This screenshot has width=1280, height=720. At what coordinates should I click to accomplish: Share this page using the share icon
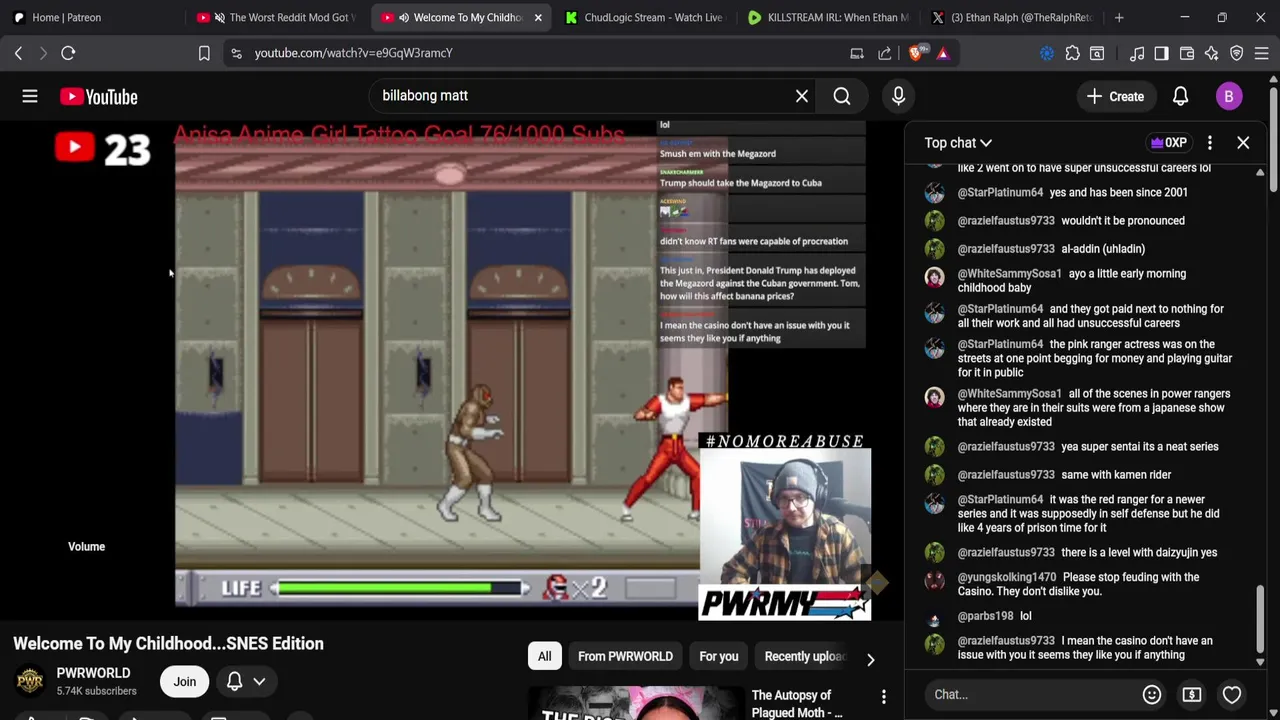coord(885,53)
